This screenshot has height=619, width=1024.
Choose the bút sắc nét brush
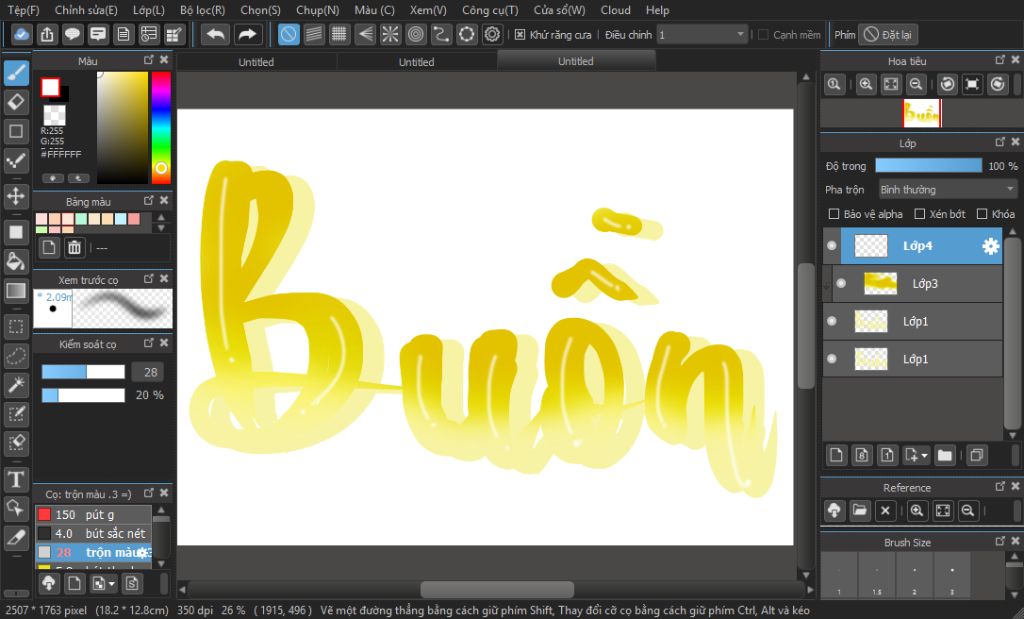(x=93, y=533)
